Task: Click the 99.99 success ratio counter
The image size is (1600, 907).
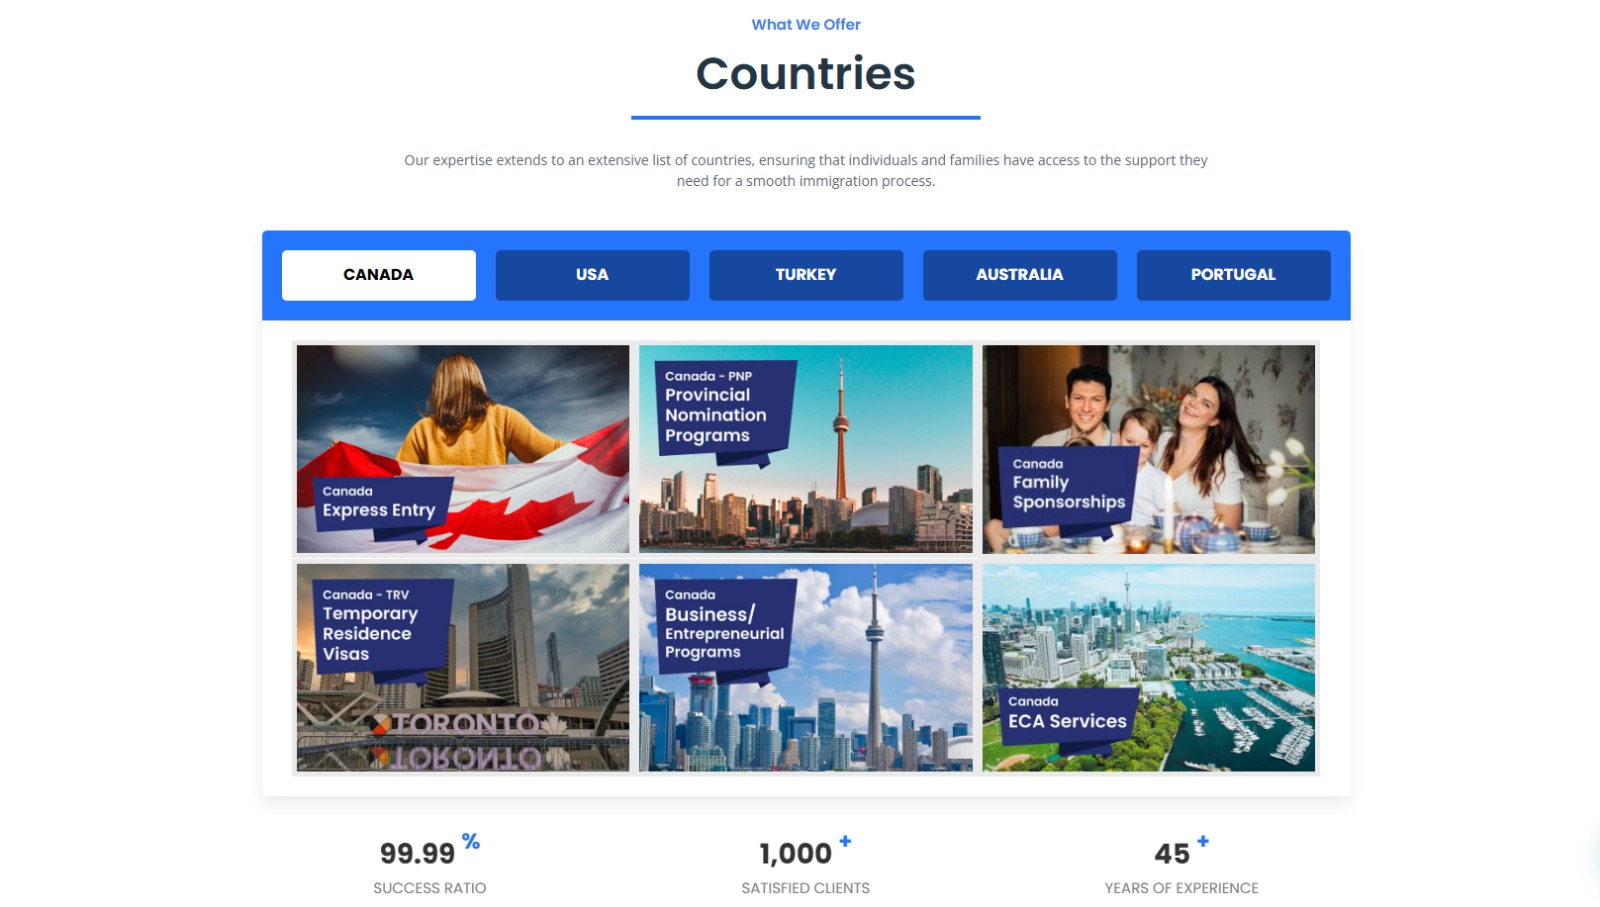Action: pos(418,853)
